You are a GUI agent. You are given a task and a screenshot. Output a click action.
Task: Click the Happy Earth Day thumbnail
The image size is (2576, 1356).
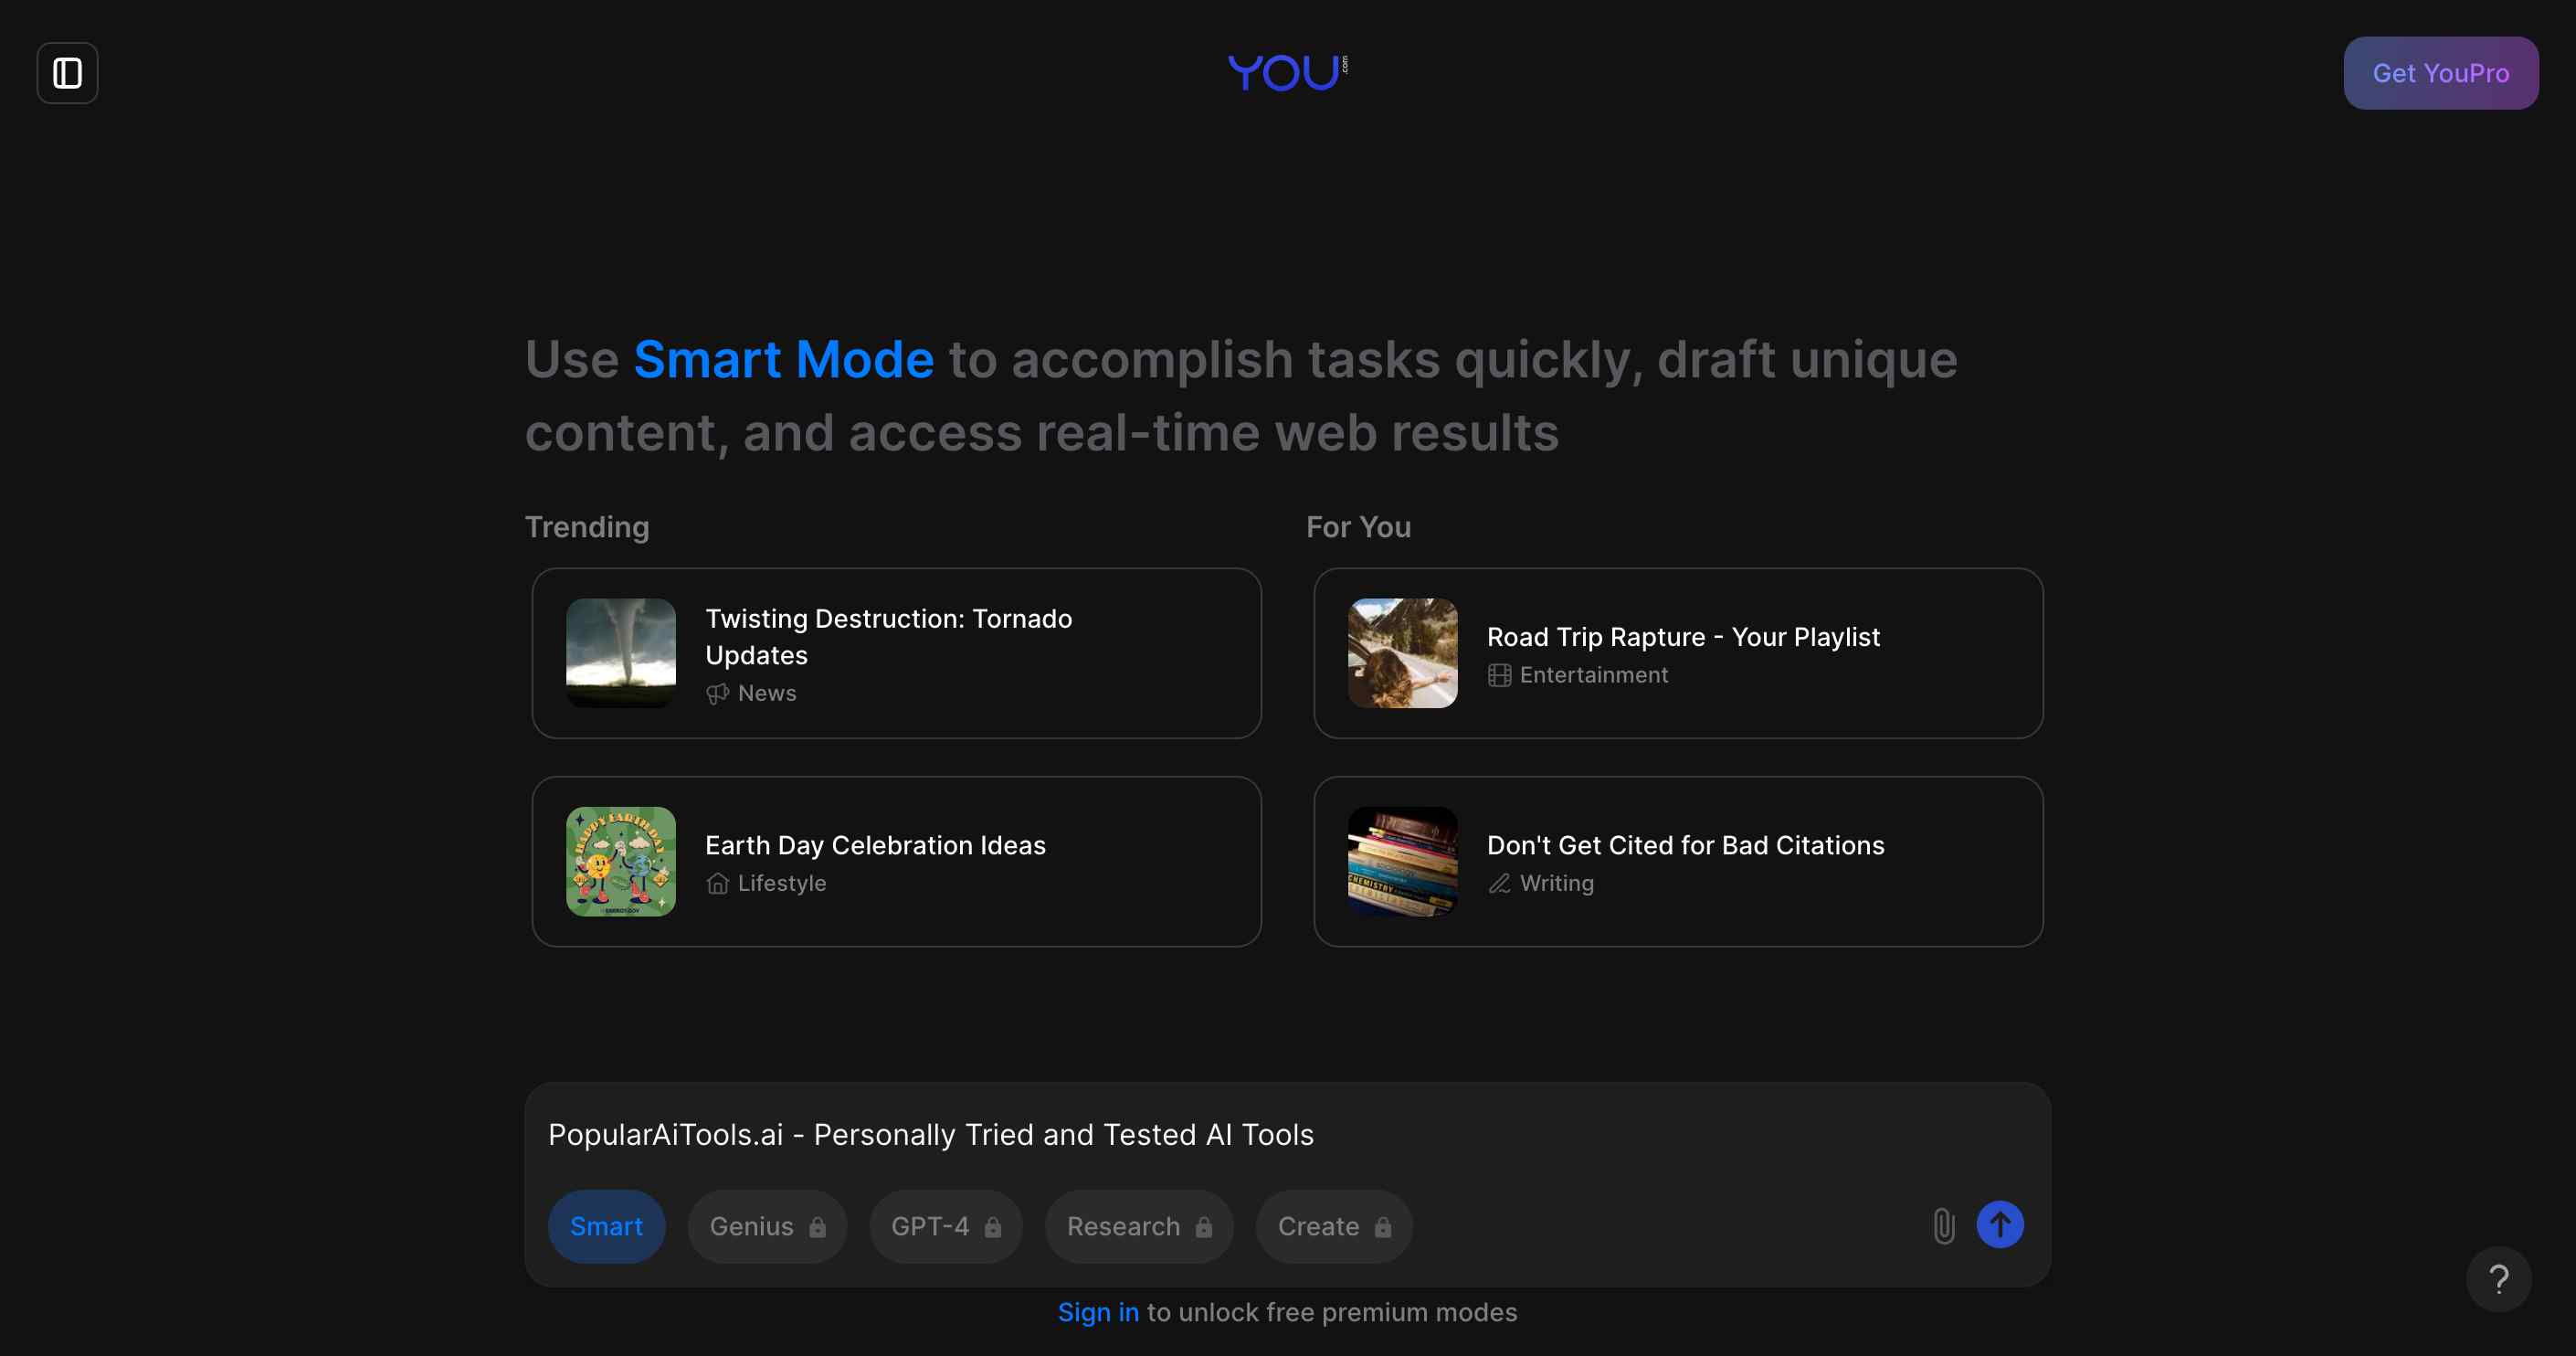(621, 861)
